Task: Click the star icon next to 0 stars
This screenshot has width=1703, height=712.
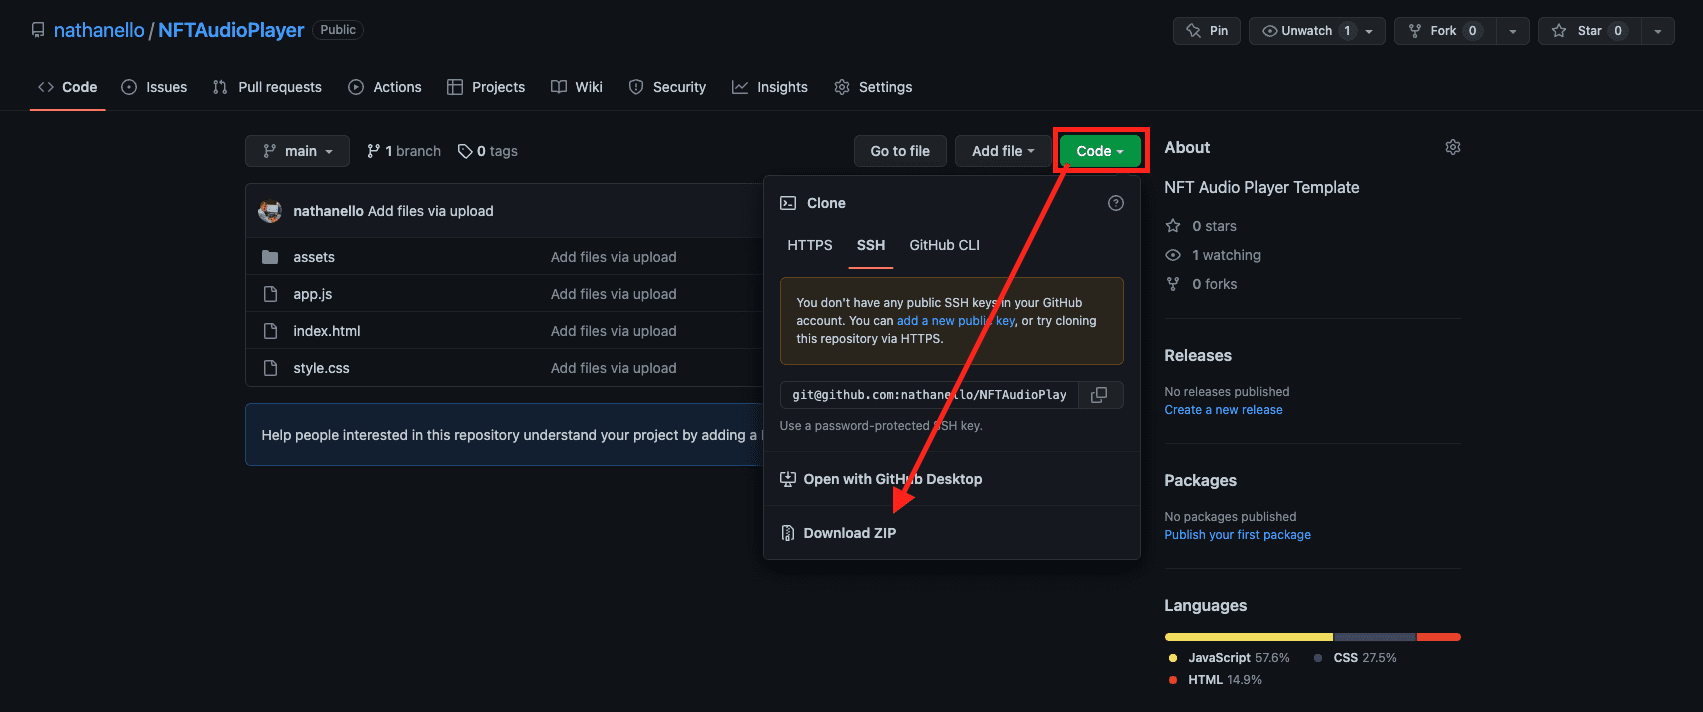Action: pyautogui.click(x=1173, y=226)
